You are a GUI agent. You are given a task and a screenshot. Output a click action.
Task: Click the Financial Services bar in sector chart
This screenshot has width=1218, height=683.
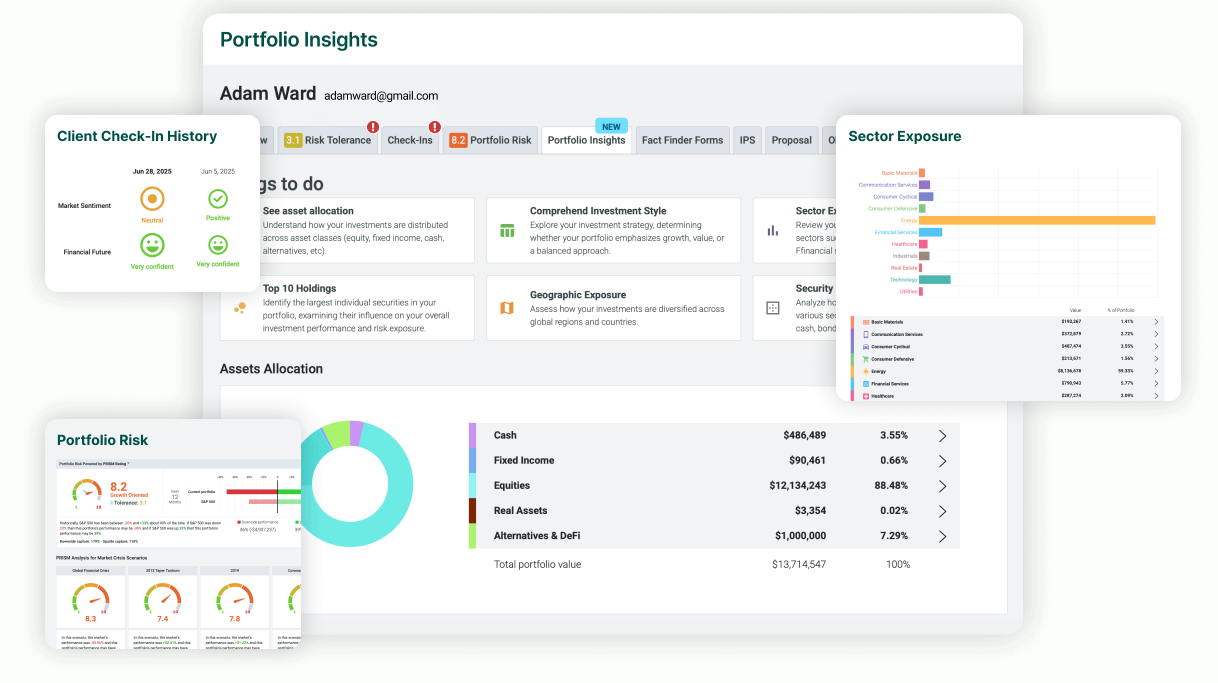point(930,232)
